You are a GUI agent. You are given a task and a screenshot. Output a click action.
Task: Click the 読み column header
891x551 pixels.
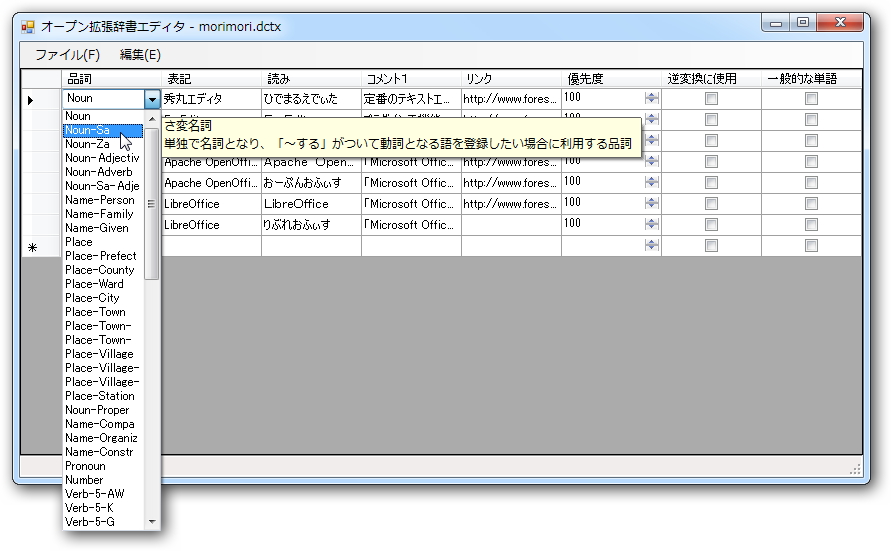[311, 79]
